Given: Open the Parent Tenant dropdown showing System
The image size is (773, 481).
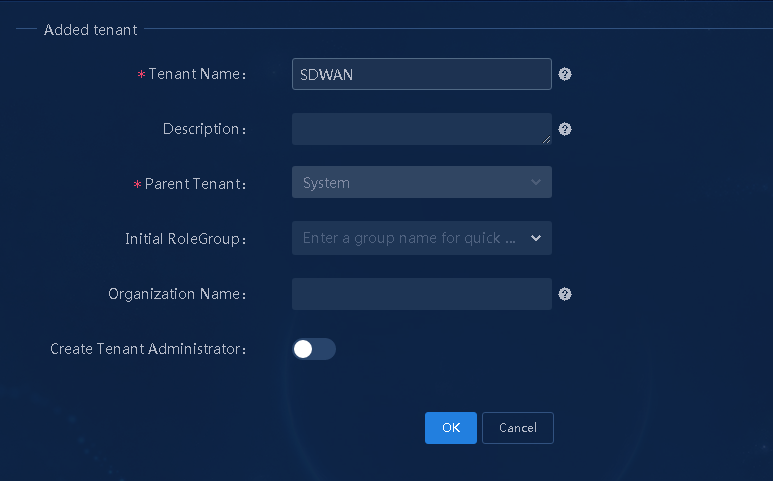Looking at the screenshot, I should pyautogui.click(x=422, y=182).
